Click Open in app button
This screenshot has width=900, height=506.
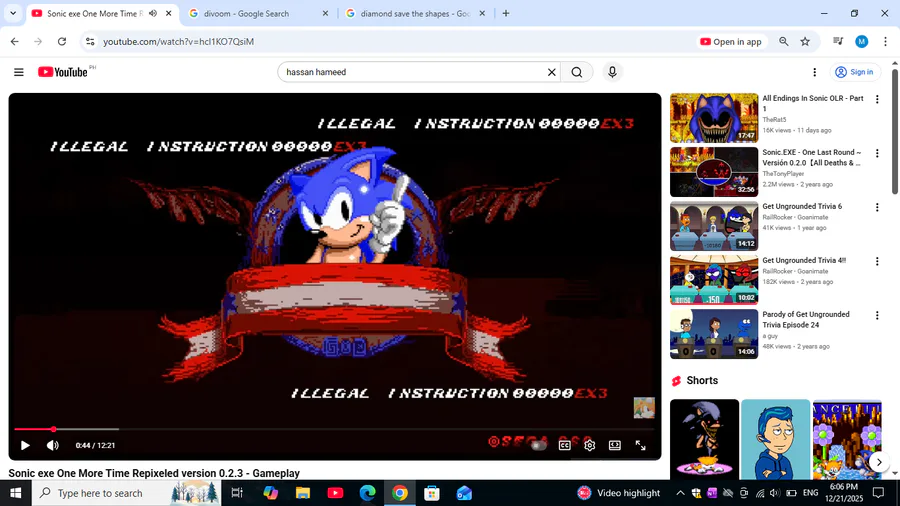tap(731, 41)
